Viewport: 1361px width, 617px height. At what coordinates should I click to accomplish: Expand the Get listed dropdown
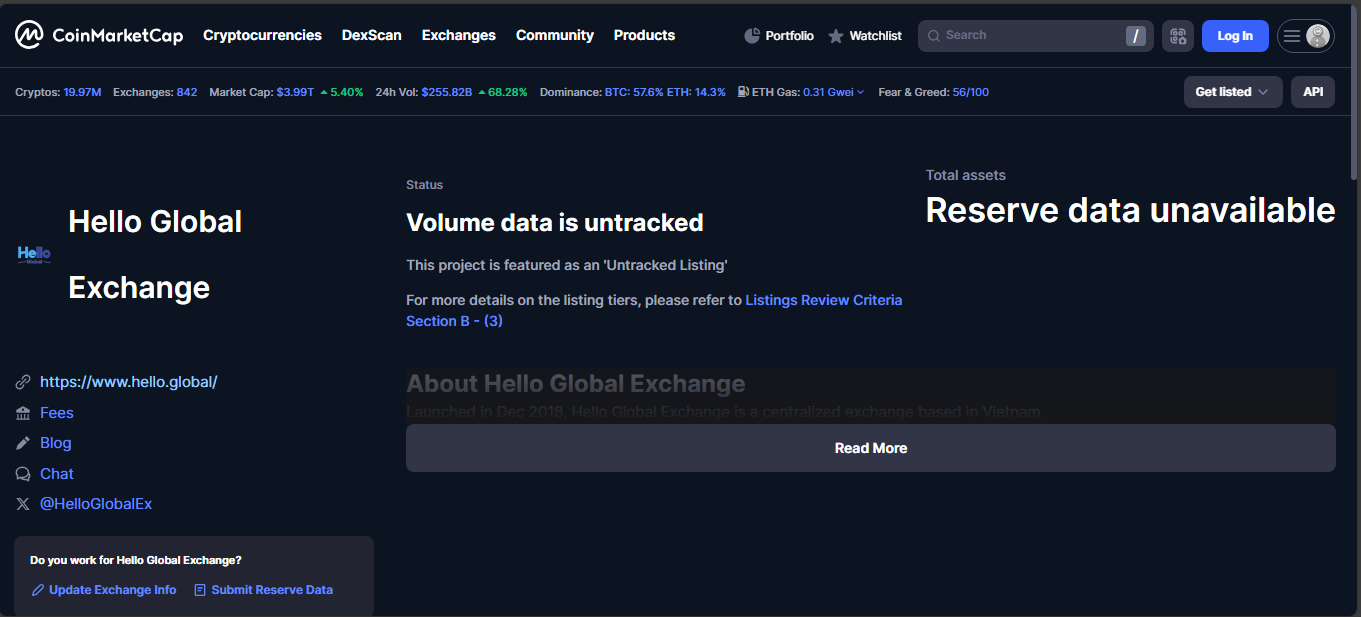click(x=1232, y=92)
